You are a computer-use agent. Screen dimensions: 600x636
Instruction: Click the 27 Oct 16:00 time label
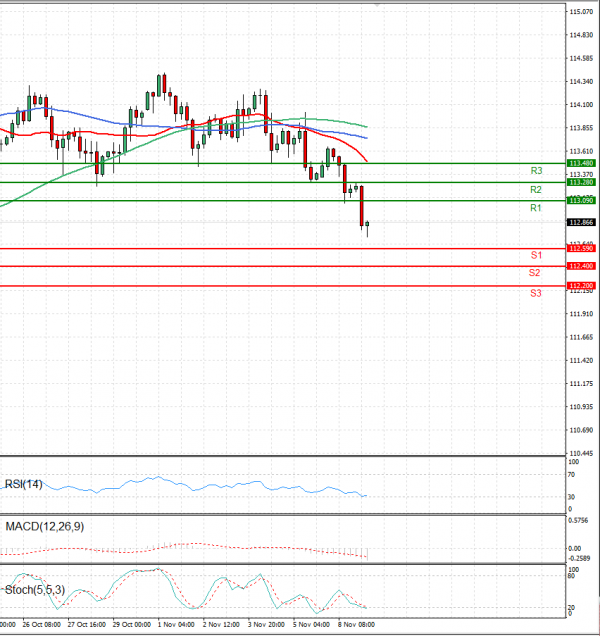click(x=86, y=625)
